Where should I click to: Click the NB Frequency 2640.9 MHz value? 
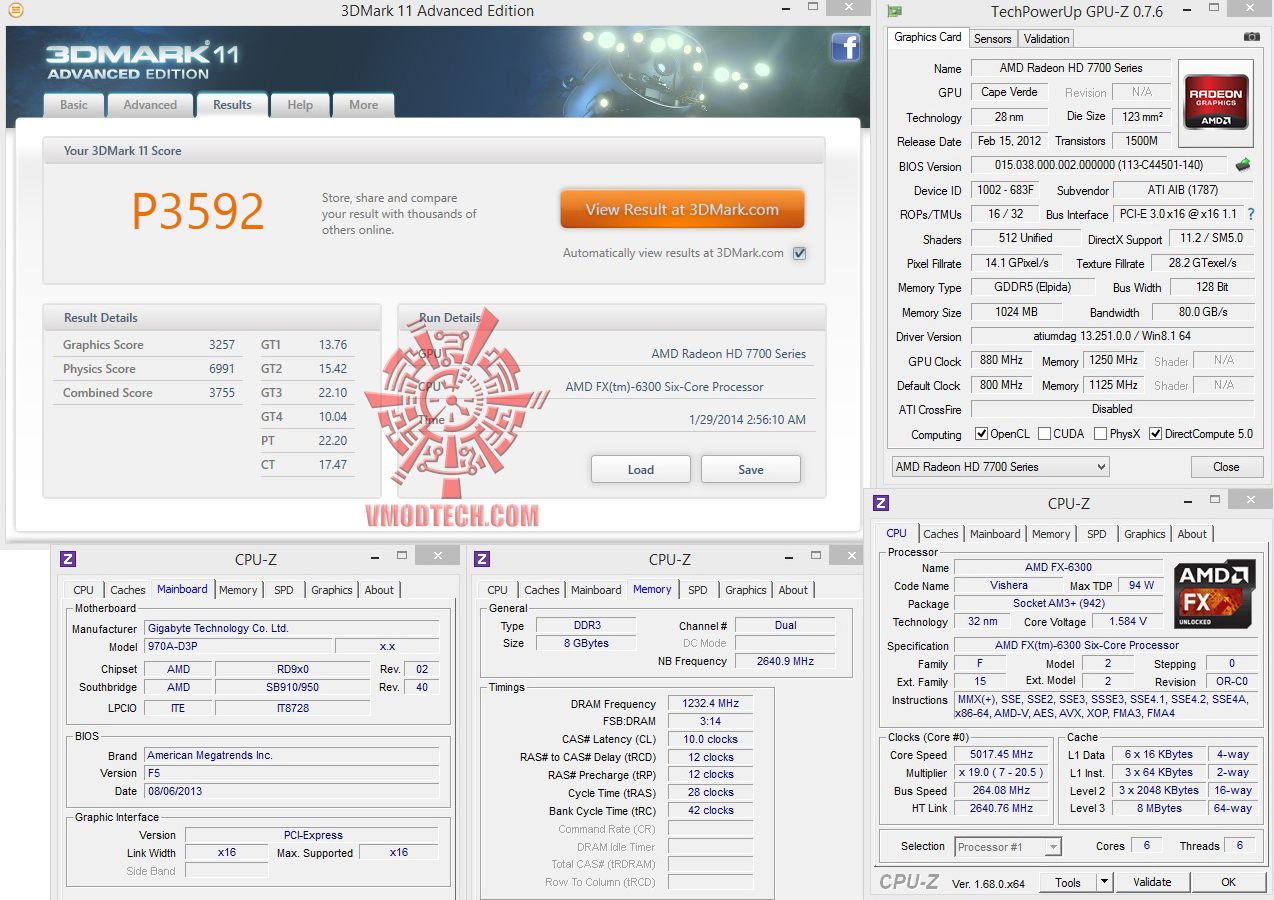[785, 661]
